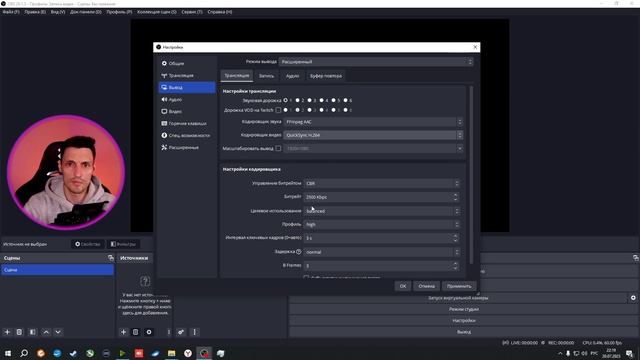Image resolution: width=640 pixels, height=360 pixels.
Task: Select audio track 3 for Звуковая дорожка
Action: (310, 100)
